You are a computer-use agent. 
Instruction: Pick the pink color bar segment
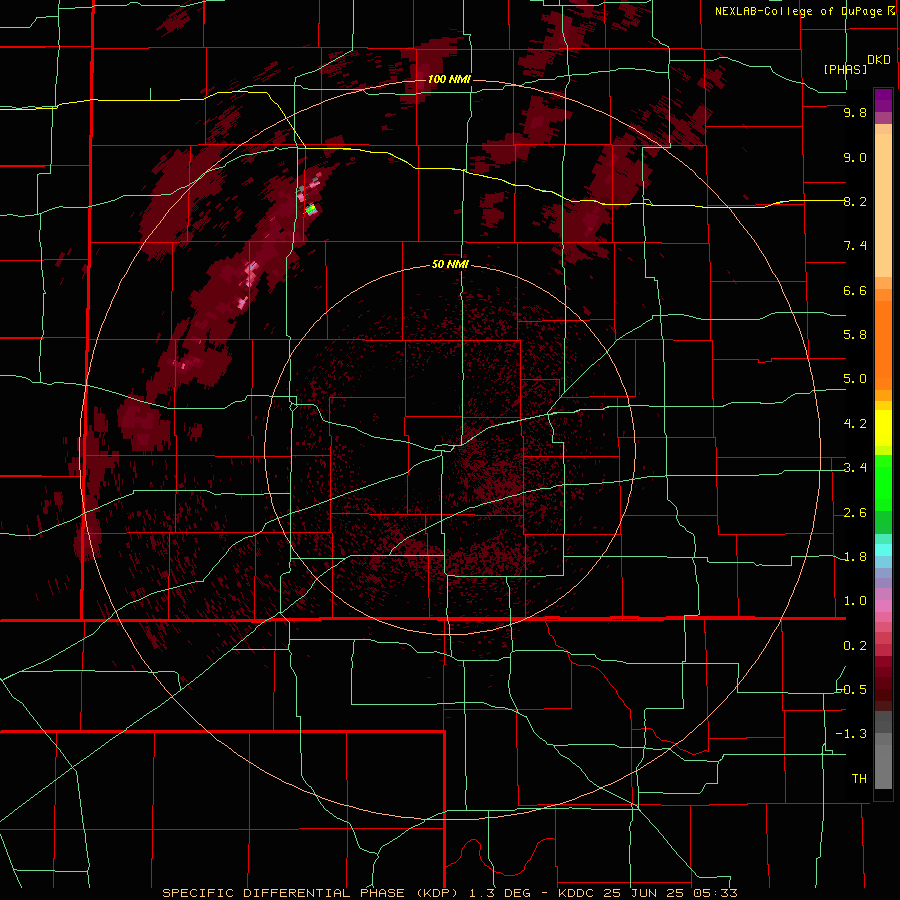883,606
